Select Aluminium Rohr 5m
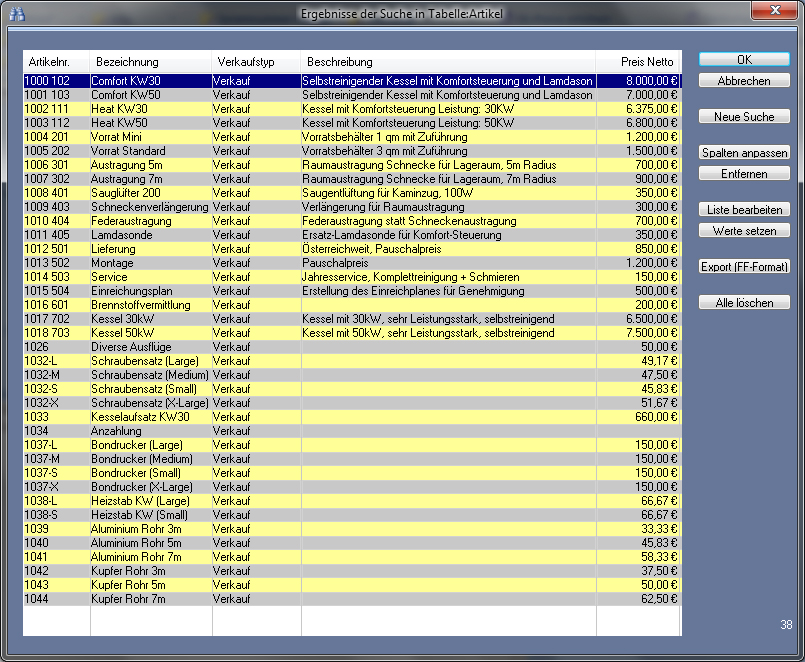Screen dimensions: 805x662 [352, 543]
